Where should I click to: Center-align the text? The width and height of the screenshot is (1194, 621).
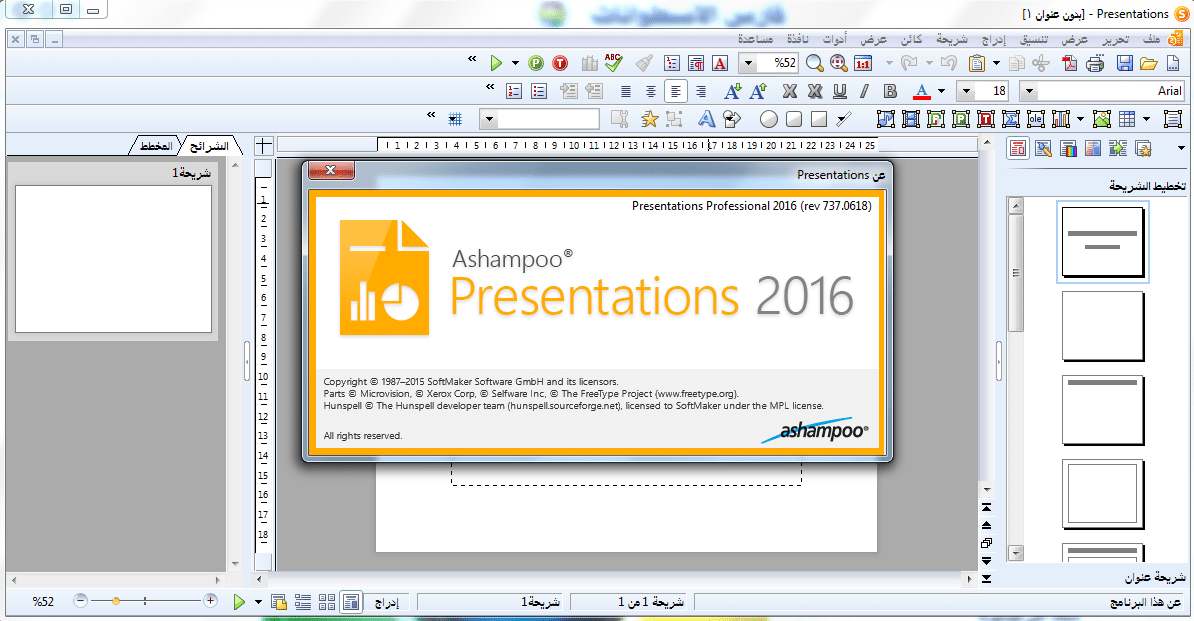[650, 91]
